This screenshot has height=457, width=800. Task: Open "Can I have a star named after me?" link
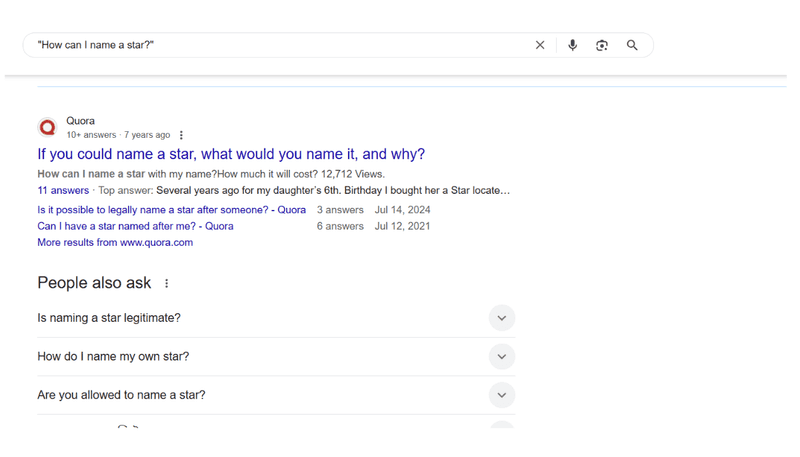(x=135, y=226)
